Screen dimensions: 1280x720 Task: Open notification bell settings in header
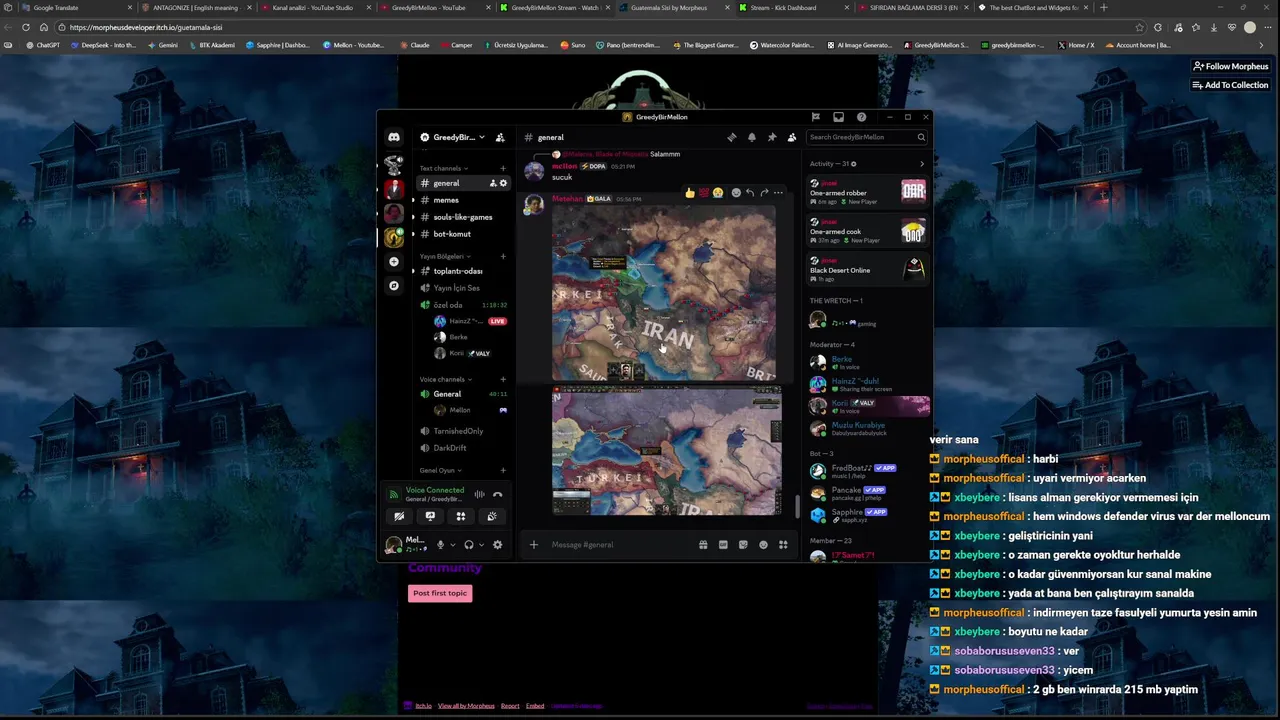[x=752, y=137]
